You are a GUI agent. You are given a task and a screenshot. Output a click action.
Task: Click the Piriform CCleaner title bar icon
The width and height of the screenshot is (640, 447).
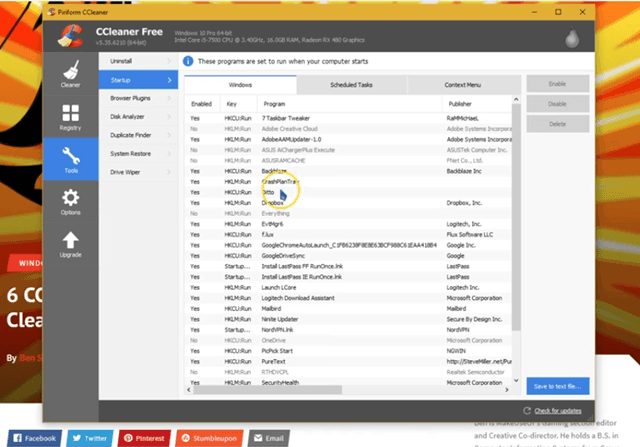pos(51,12)
